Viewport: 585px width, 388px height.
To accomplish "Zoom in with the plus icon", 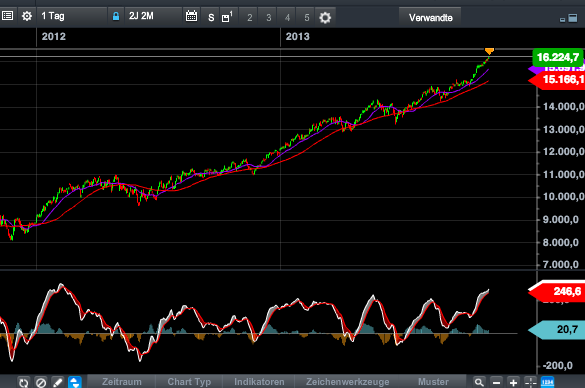I will click(x=513, y=382).
